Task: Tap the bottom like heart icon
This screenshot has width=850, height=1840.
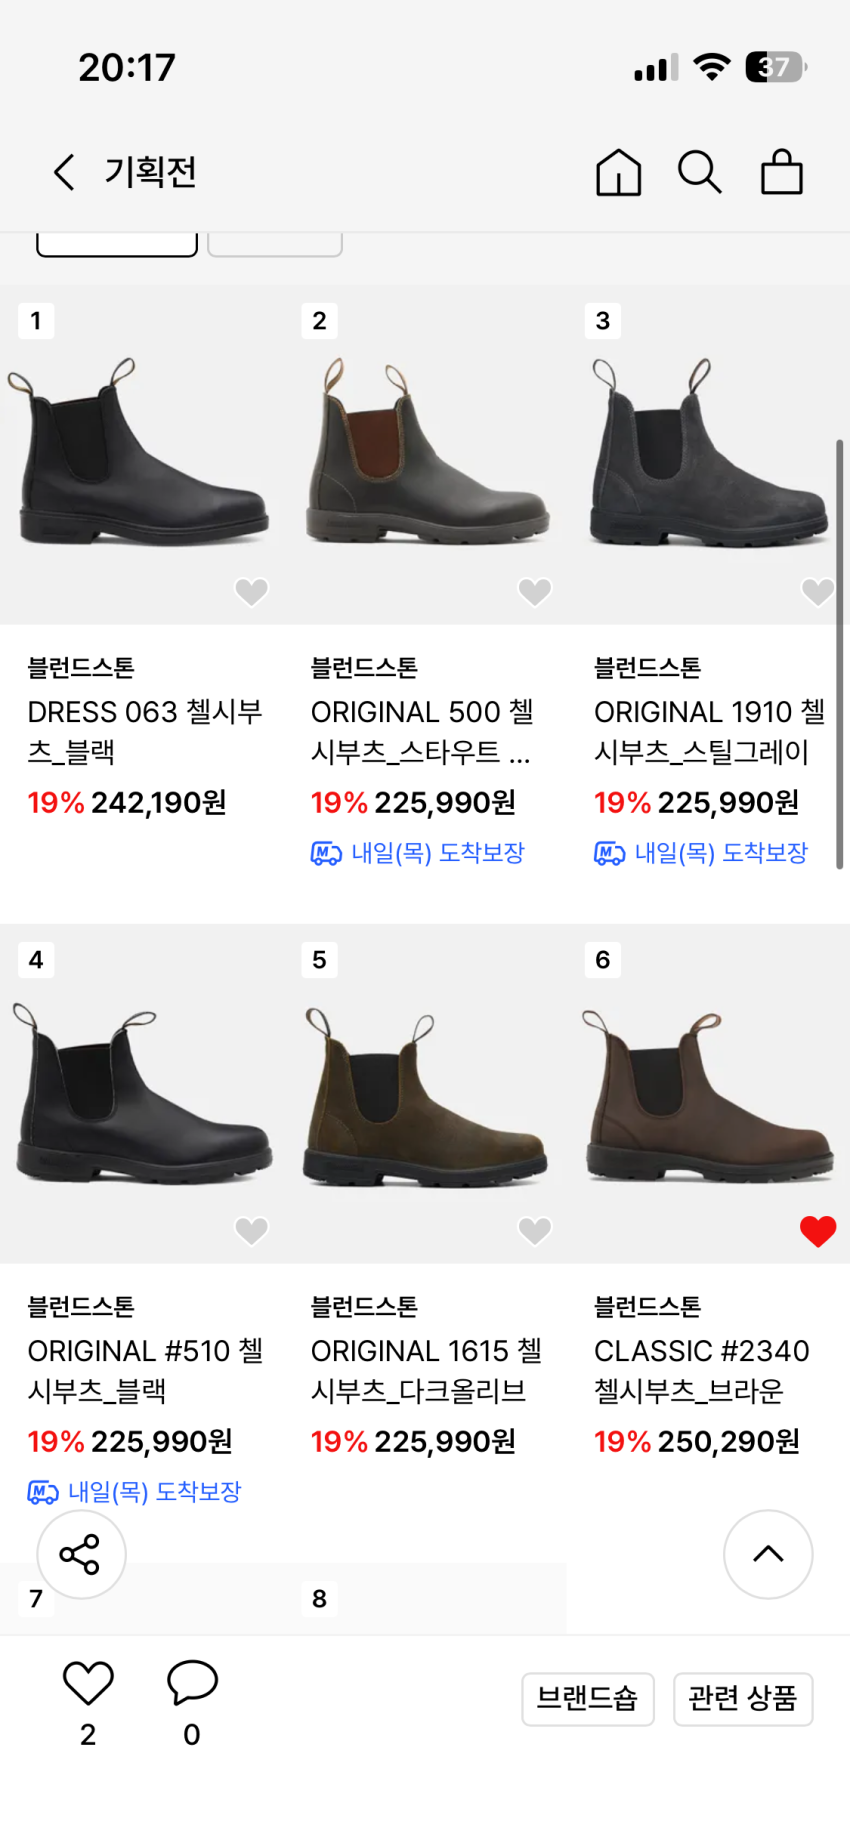Action: click(88, 1684)
